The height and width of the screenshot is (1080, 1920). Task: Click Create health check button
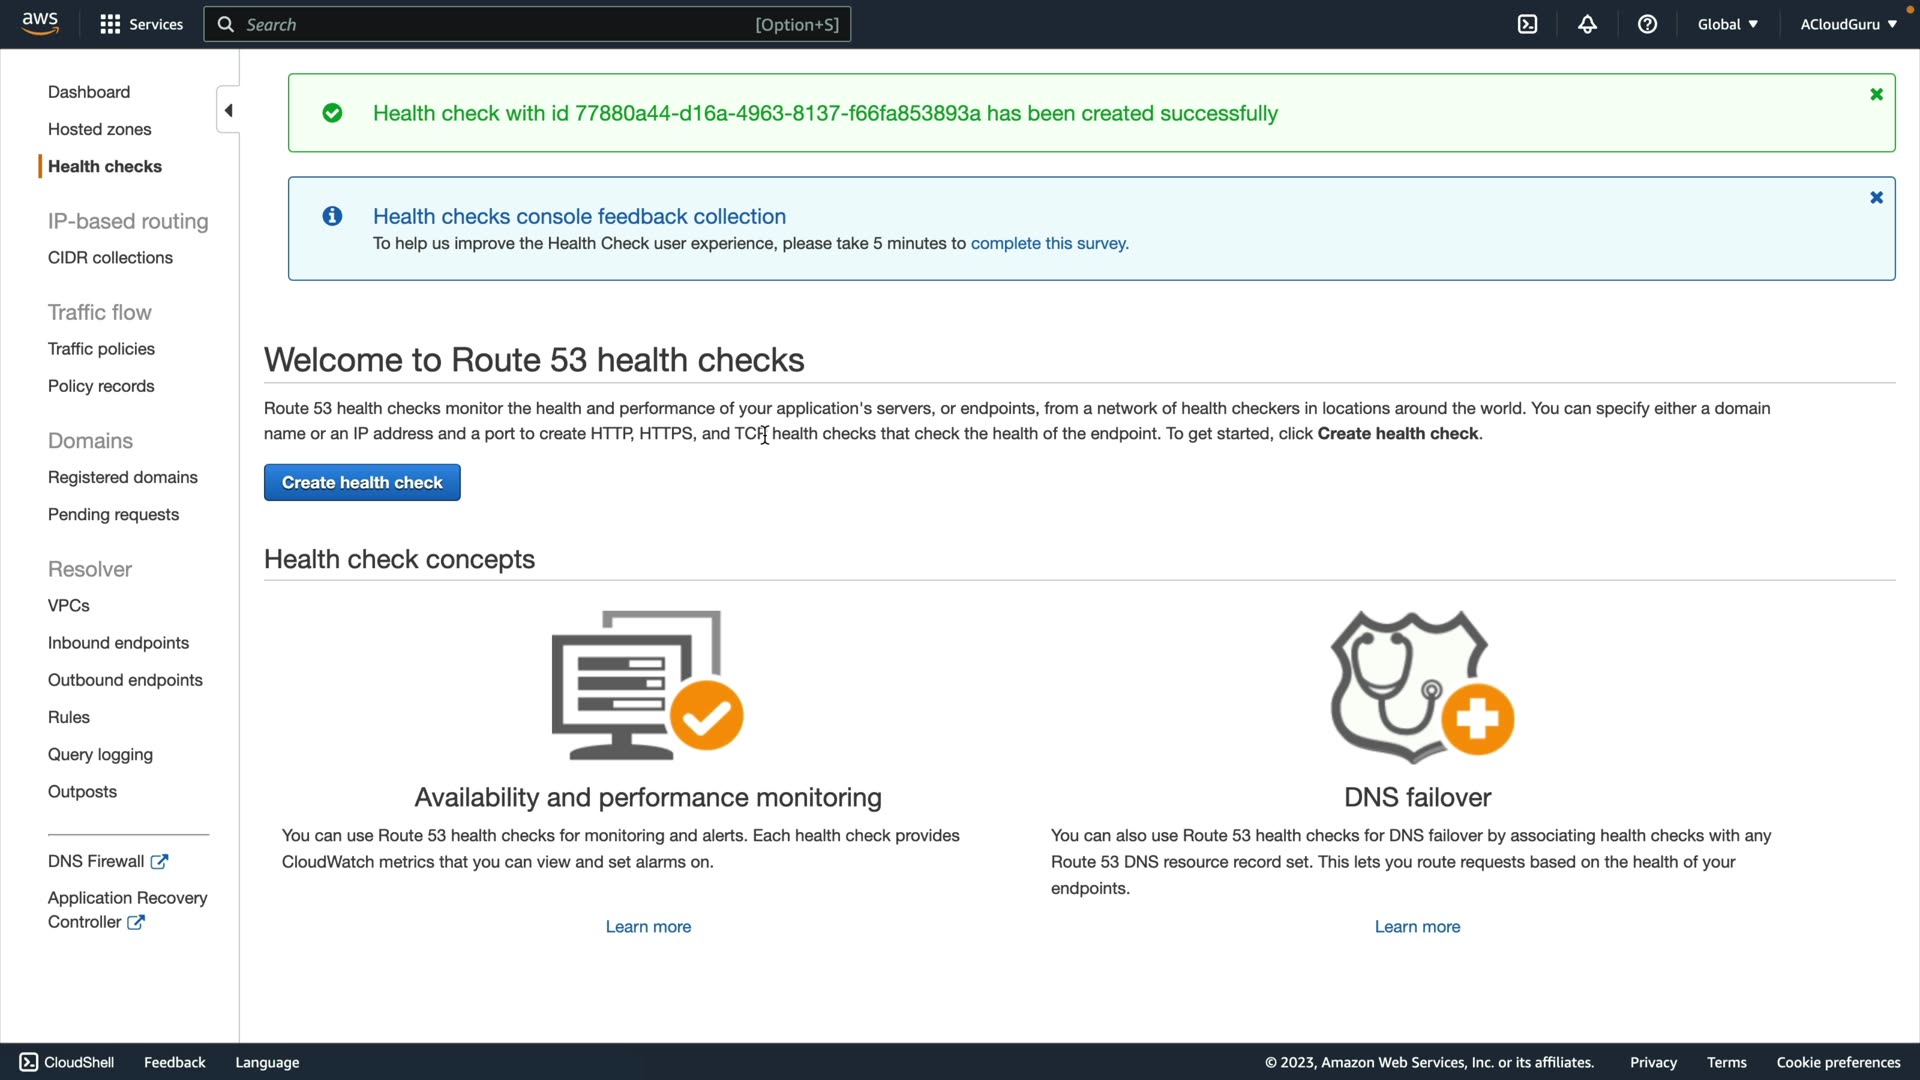[x=362, y=482]
